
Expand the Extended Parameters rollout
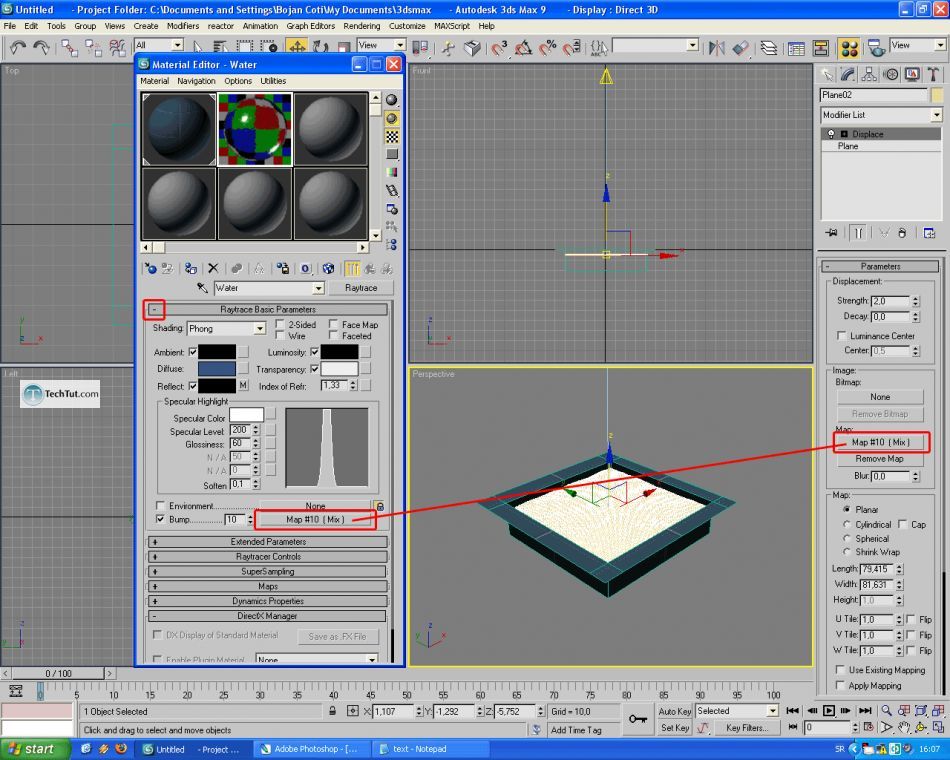tap(268, 542)
